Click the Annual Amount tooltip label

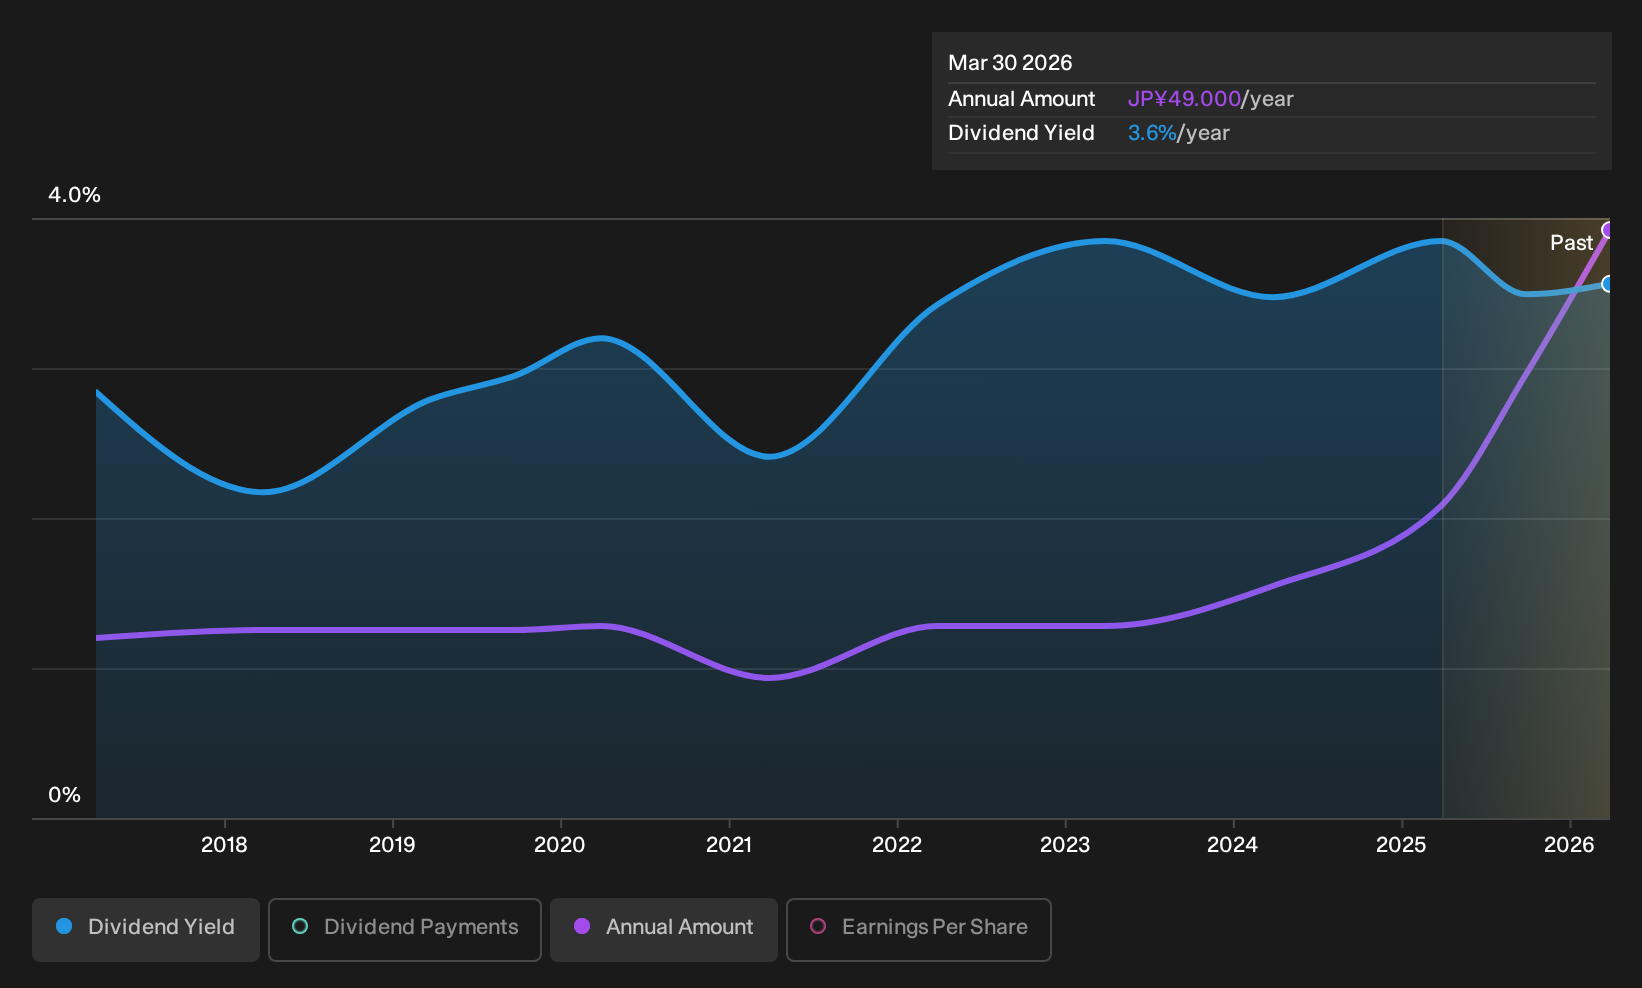[x=1021, y=99]
